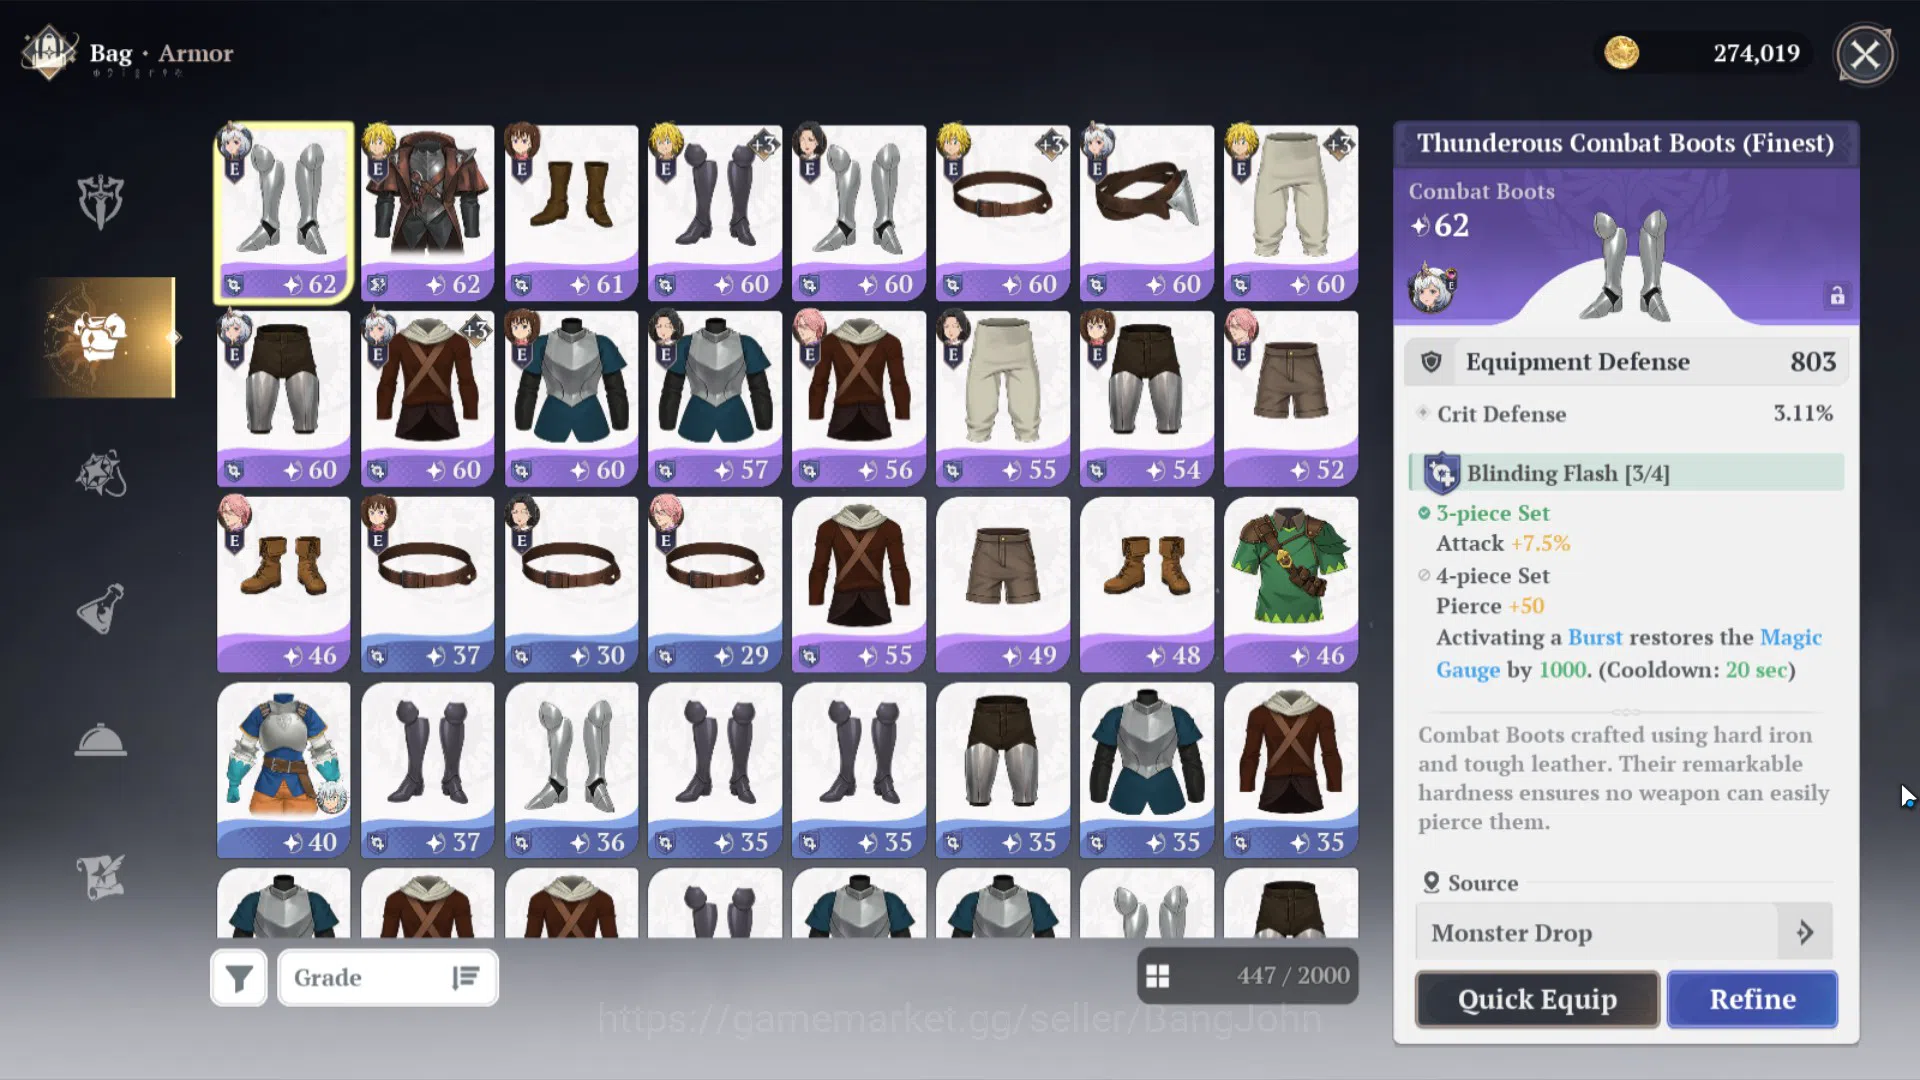
Task: Select the blue chestplate armor level 57
Action: click(x=715, y=399)
